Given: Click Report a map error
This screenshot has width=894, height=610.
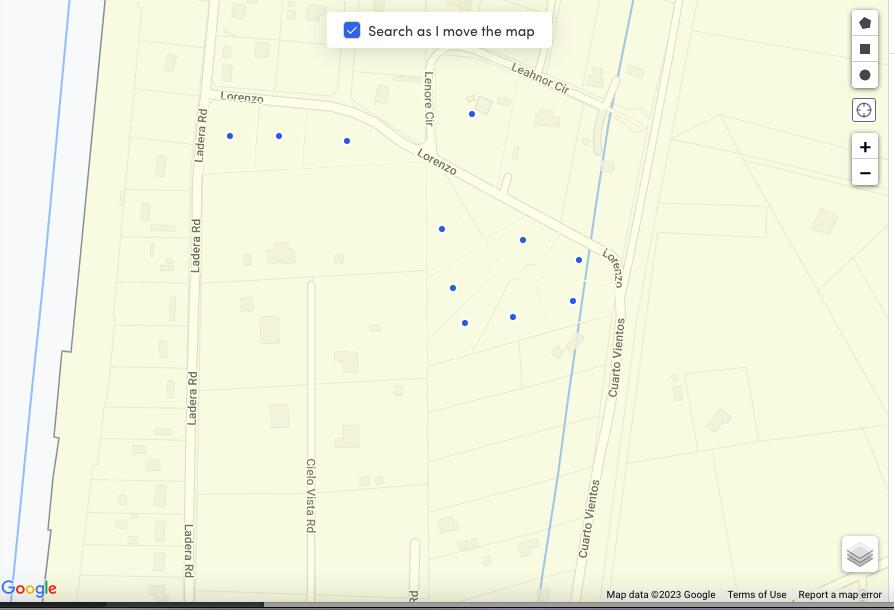Looking at the screenshot, I should 838,594.
